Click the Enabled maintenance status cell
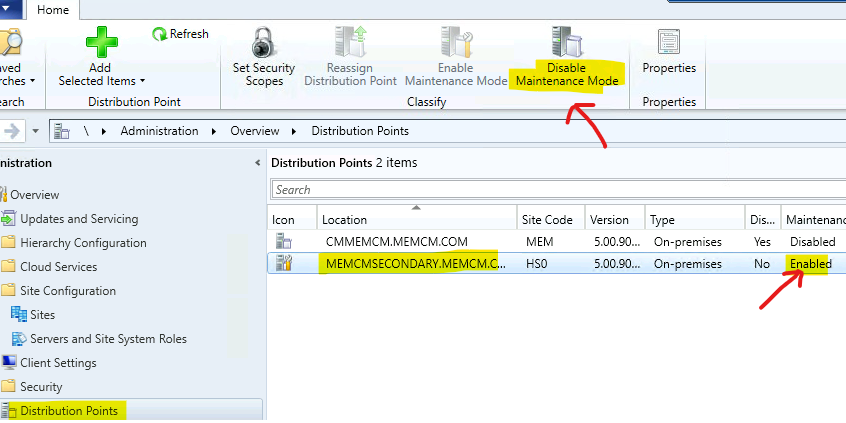This screenshot has width=846, height=423. (x=810, y=264)
